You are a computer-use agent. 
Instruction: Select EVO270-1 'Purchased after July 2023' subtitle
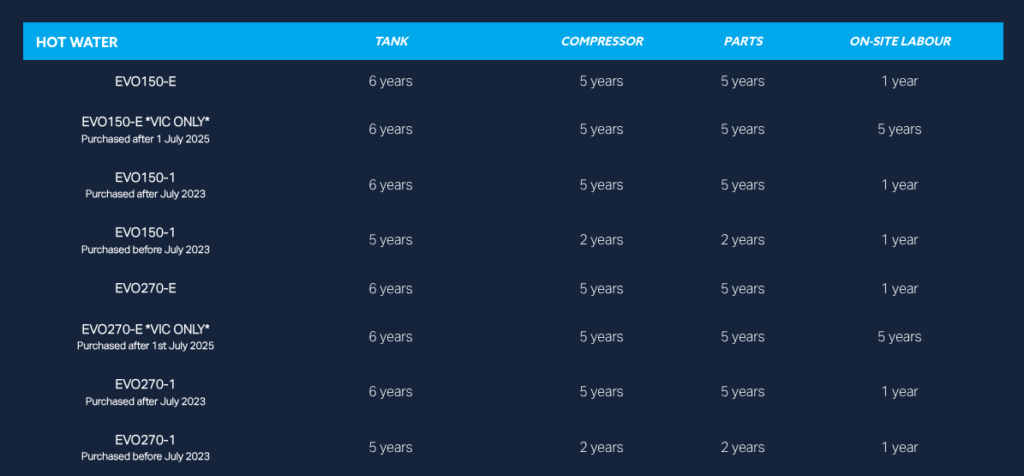pyautogui.click(x=145, y=402)
